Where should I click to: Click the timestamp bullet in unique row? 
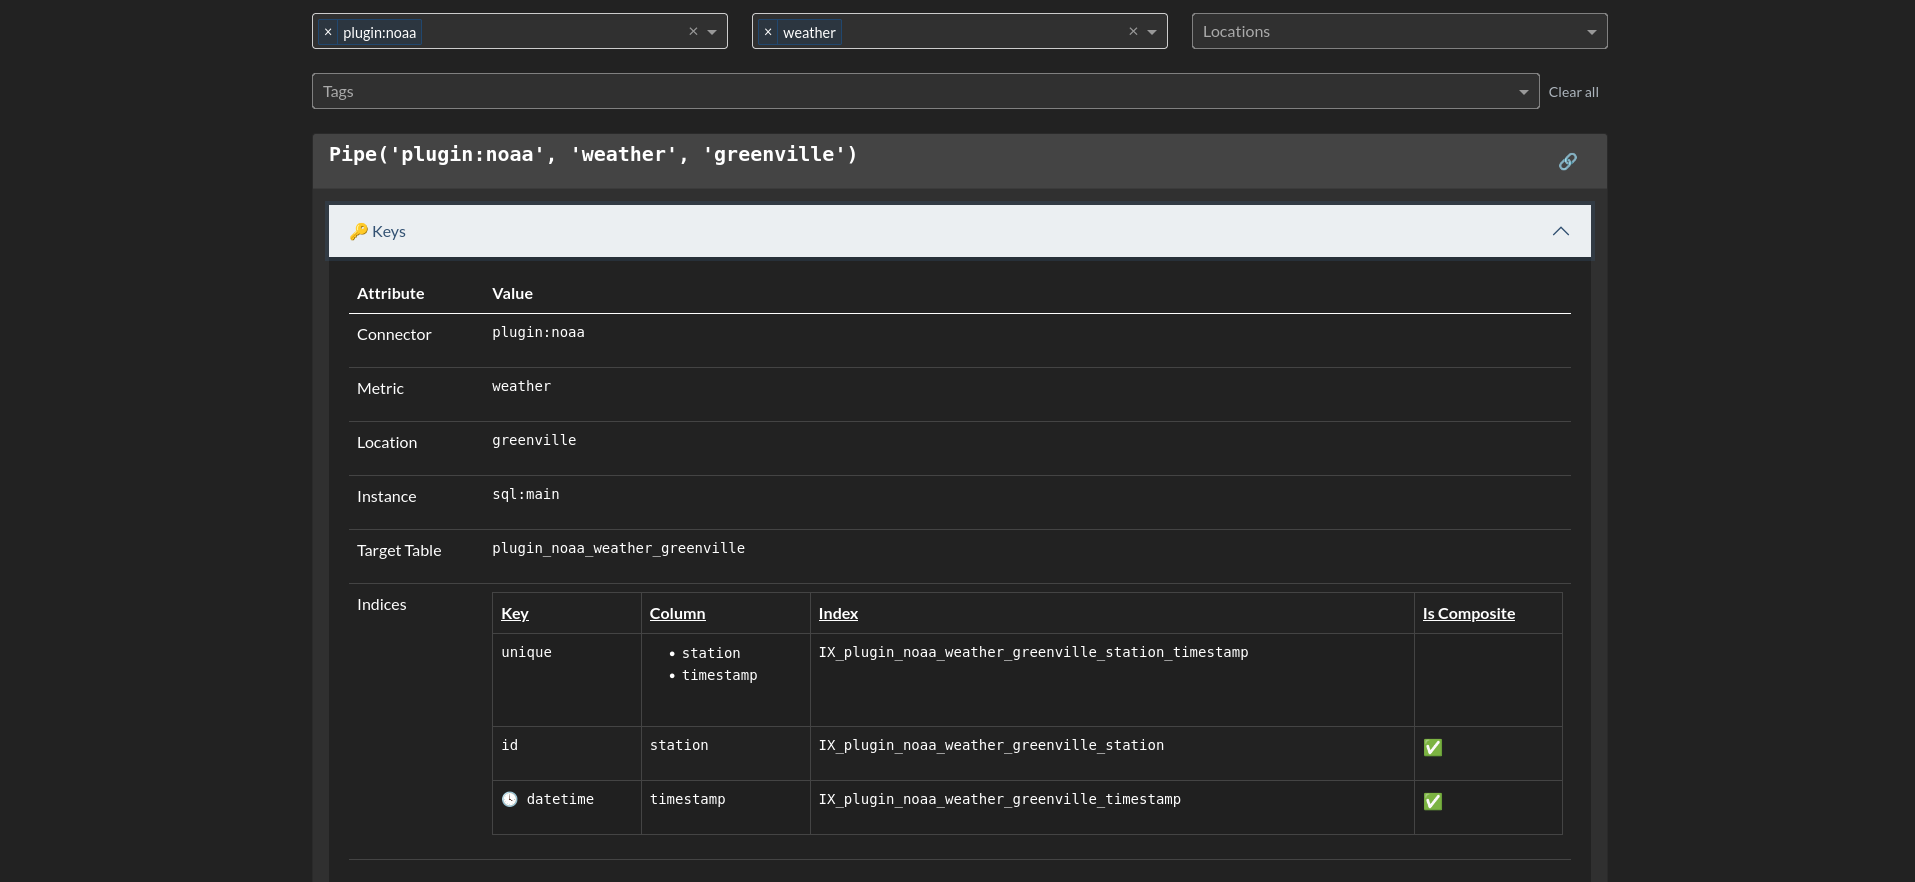pos(719,675)
